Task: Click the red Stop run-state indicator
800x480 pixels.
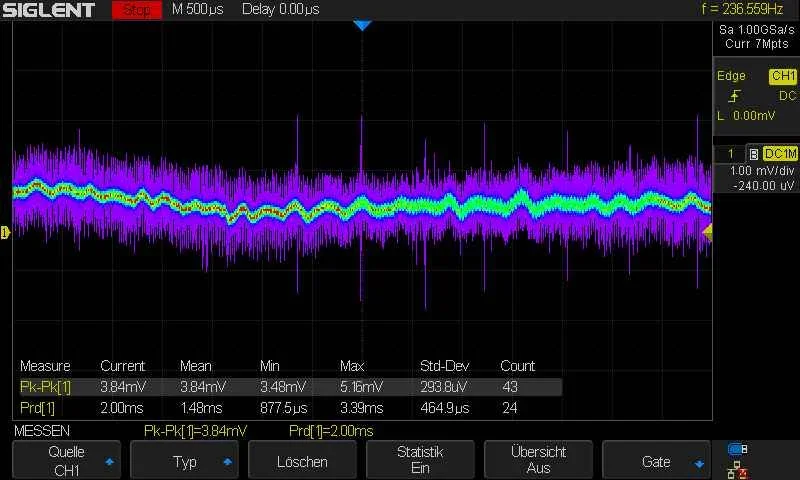Action: click(137, 10)
